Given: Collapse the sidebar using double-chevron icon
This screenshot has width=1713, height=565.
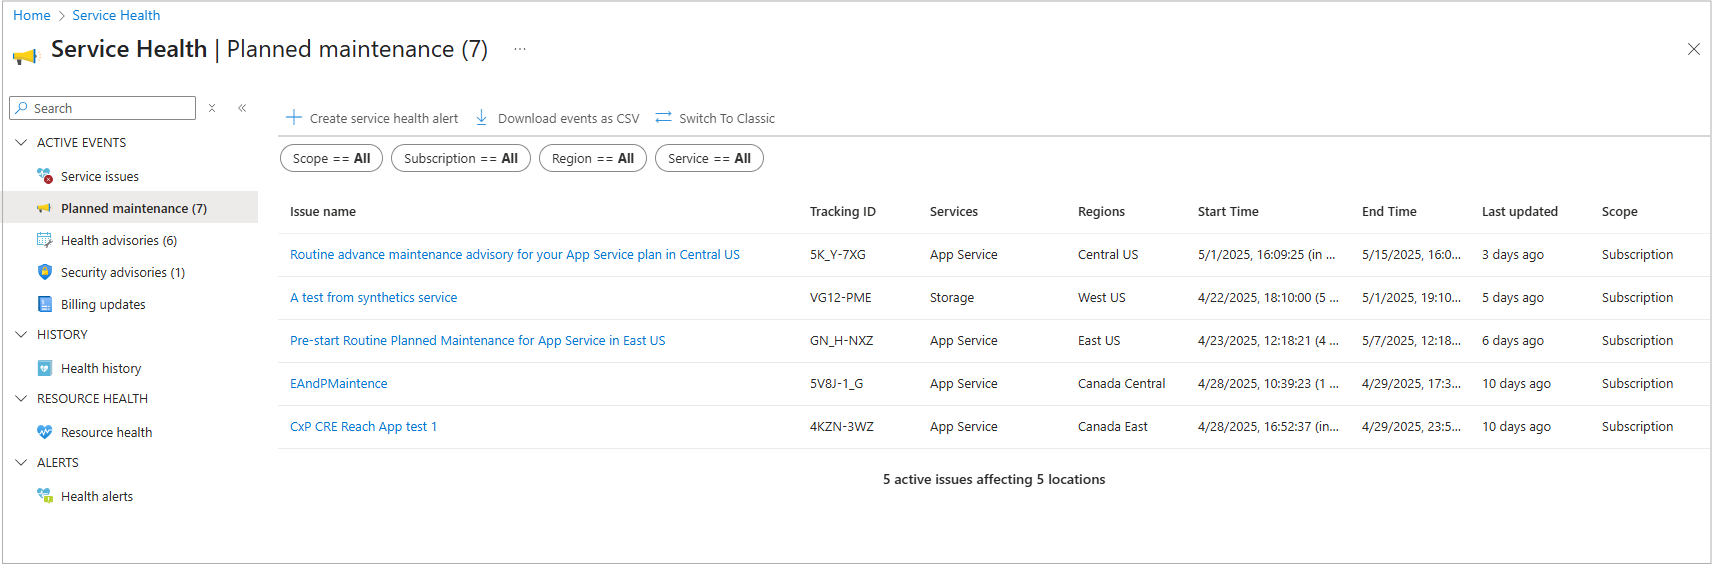Looking at the screenshot, I should click(x=242, y=108).
